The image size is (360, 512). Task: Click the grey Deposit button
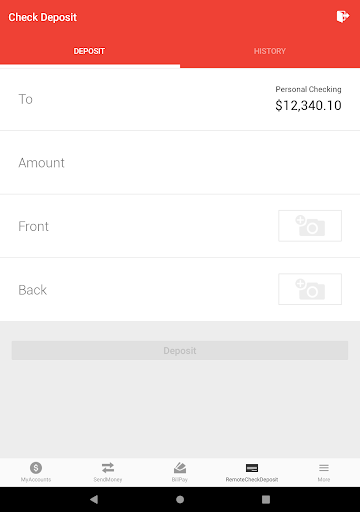pyautogui.click(x=180, y=350)
